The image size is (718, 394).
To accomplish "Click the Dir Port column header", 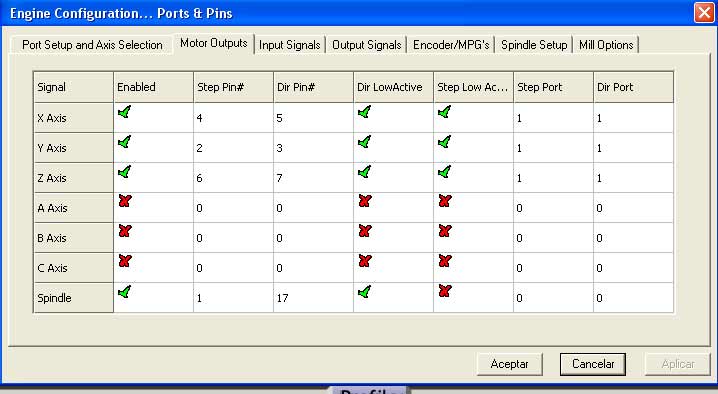I will 633,87.
